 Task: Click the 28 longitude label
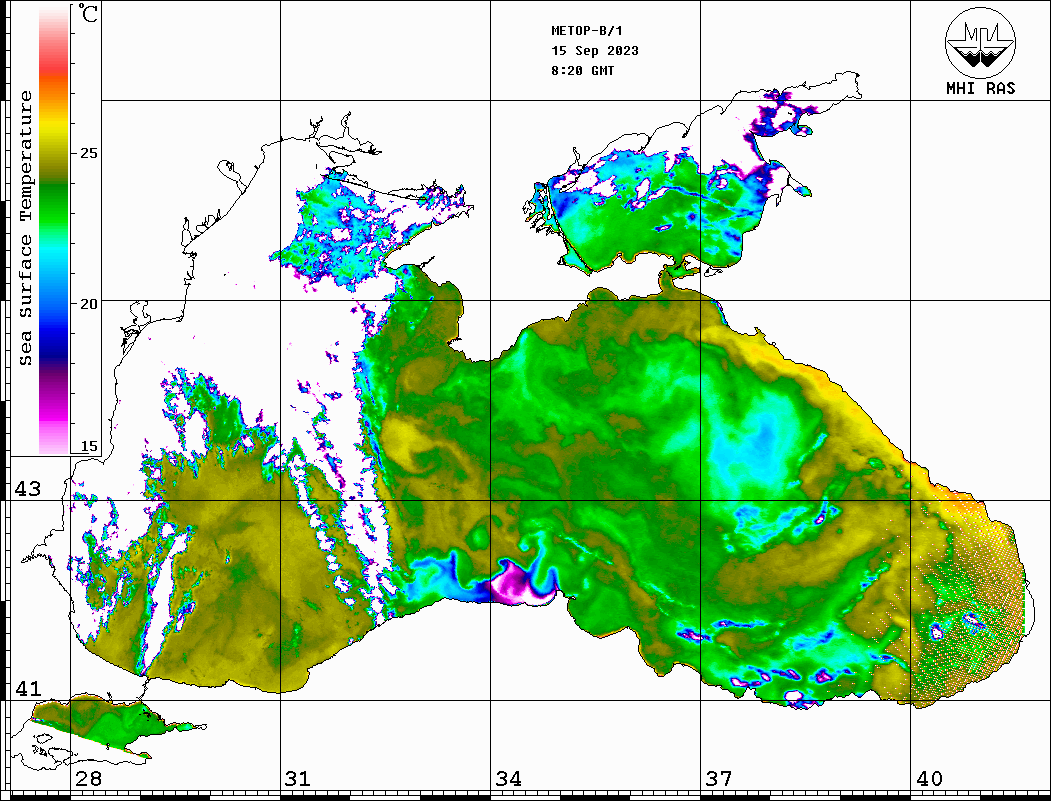click(x=88, y=779)
